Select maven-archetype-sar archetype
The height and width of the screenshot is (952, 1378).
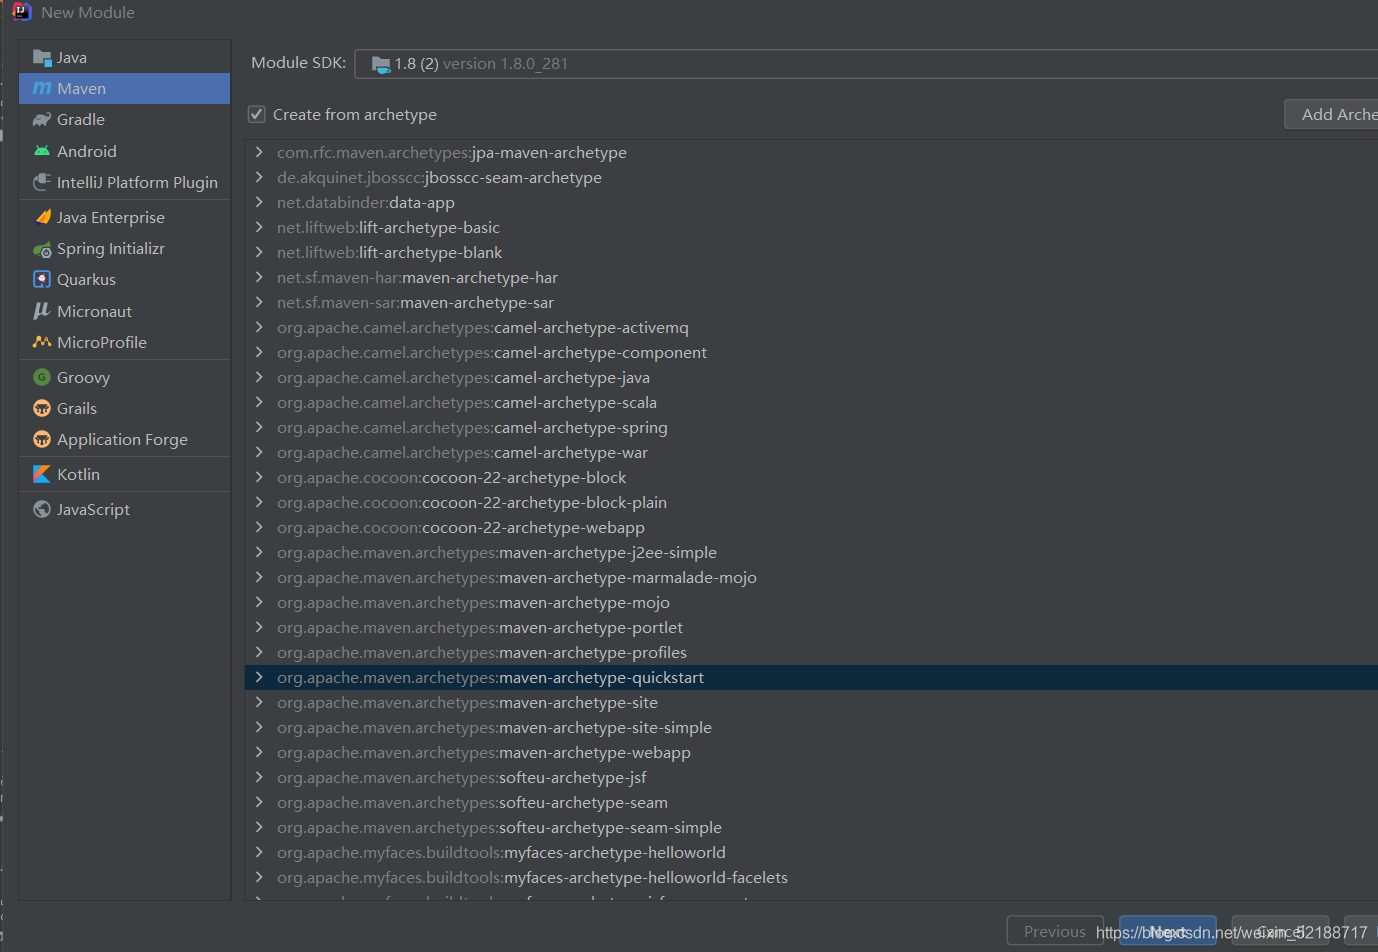(811, 302)
